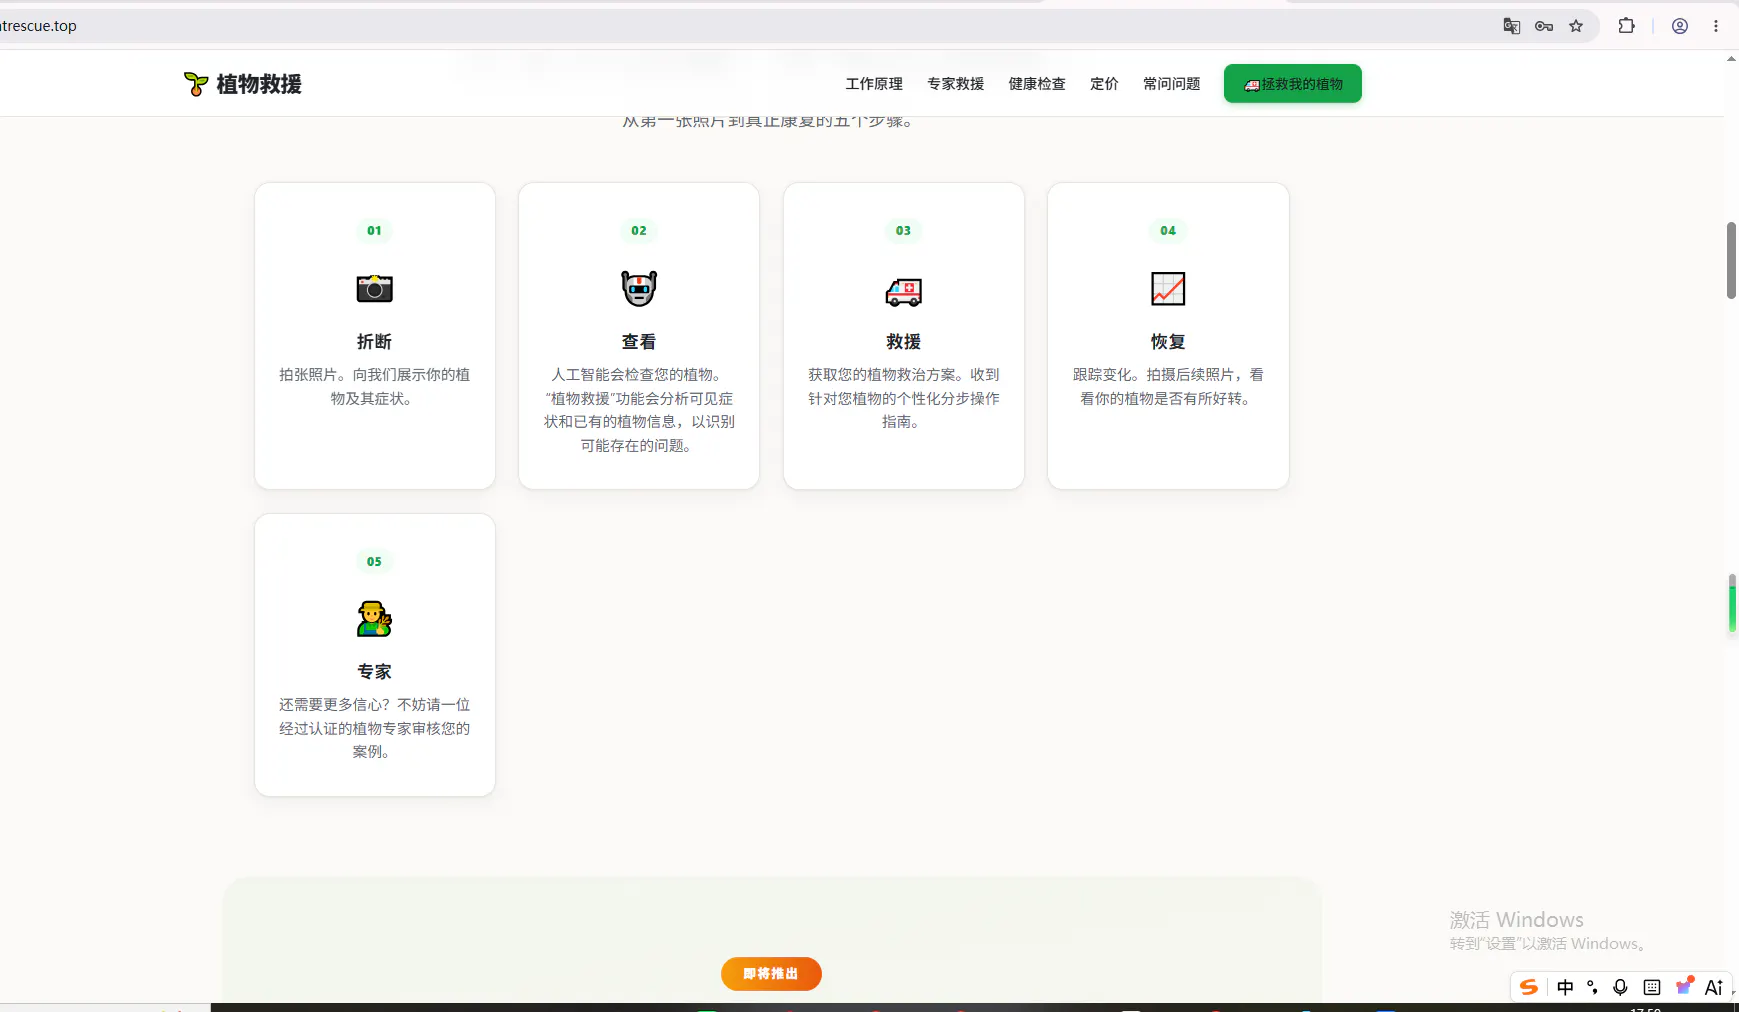Toggle the punctuation mode in Sogou bar
Image resolution: width=1739 pixels, height=1012 pixels.
[x=1593, y=987]
